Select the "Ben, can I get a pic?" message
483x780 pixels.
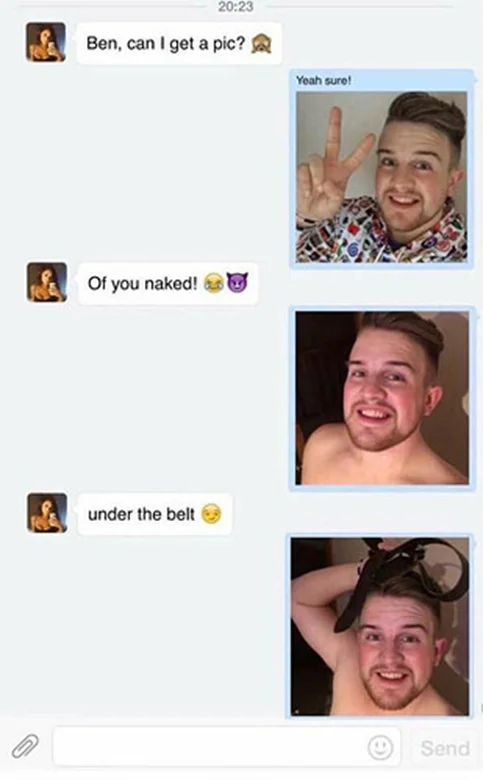click(179, 44)
